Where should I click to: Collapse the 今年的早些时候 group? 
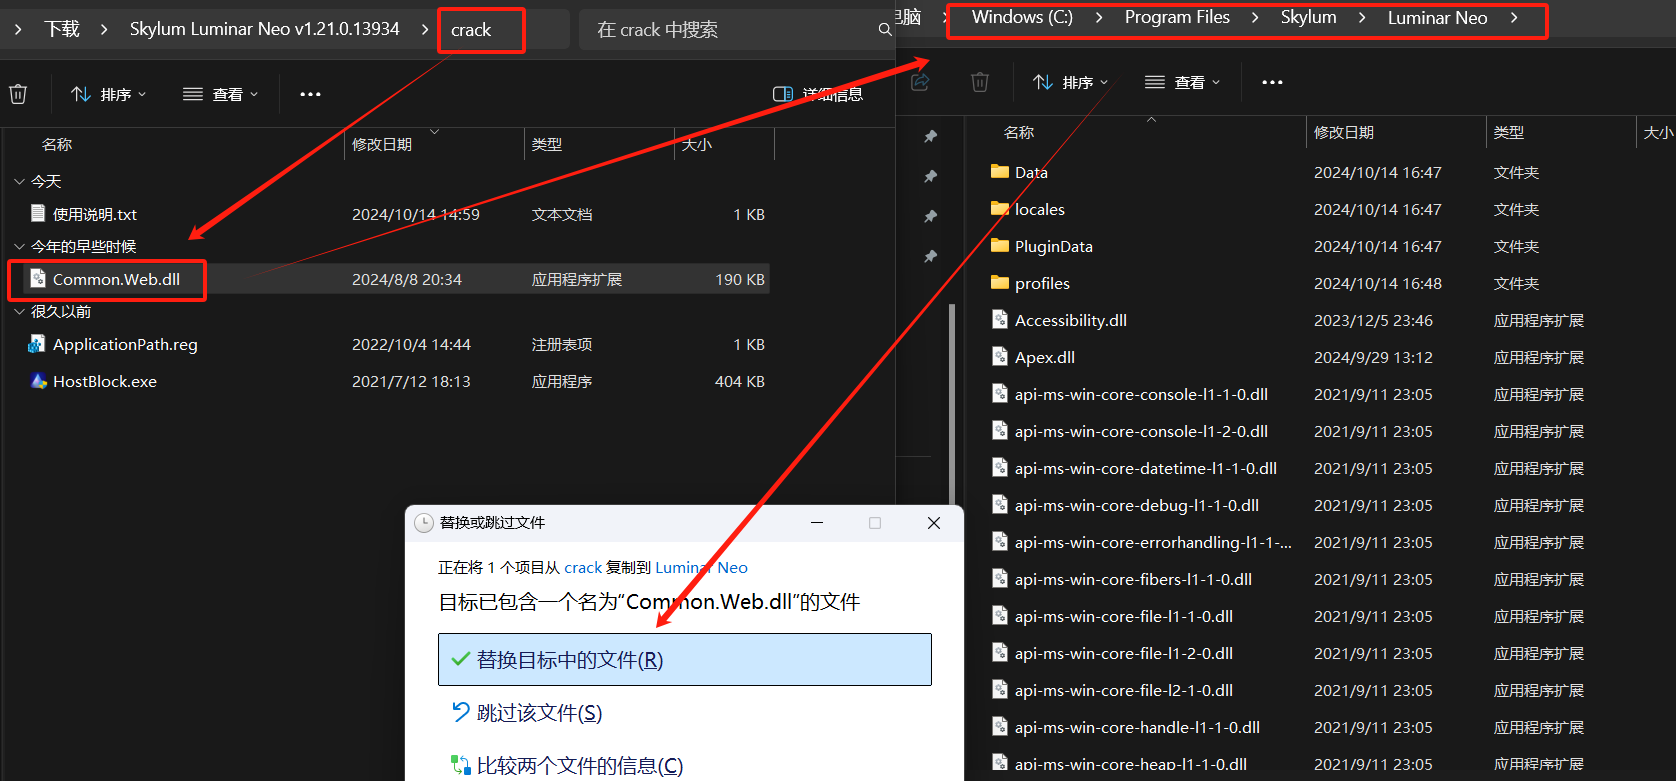[x=19, y=247]
